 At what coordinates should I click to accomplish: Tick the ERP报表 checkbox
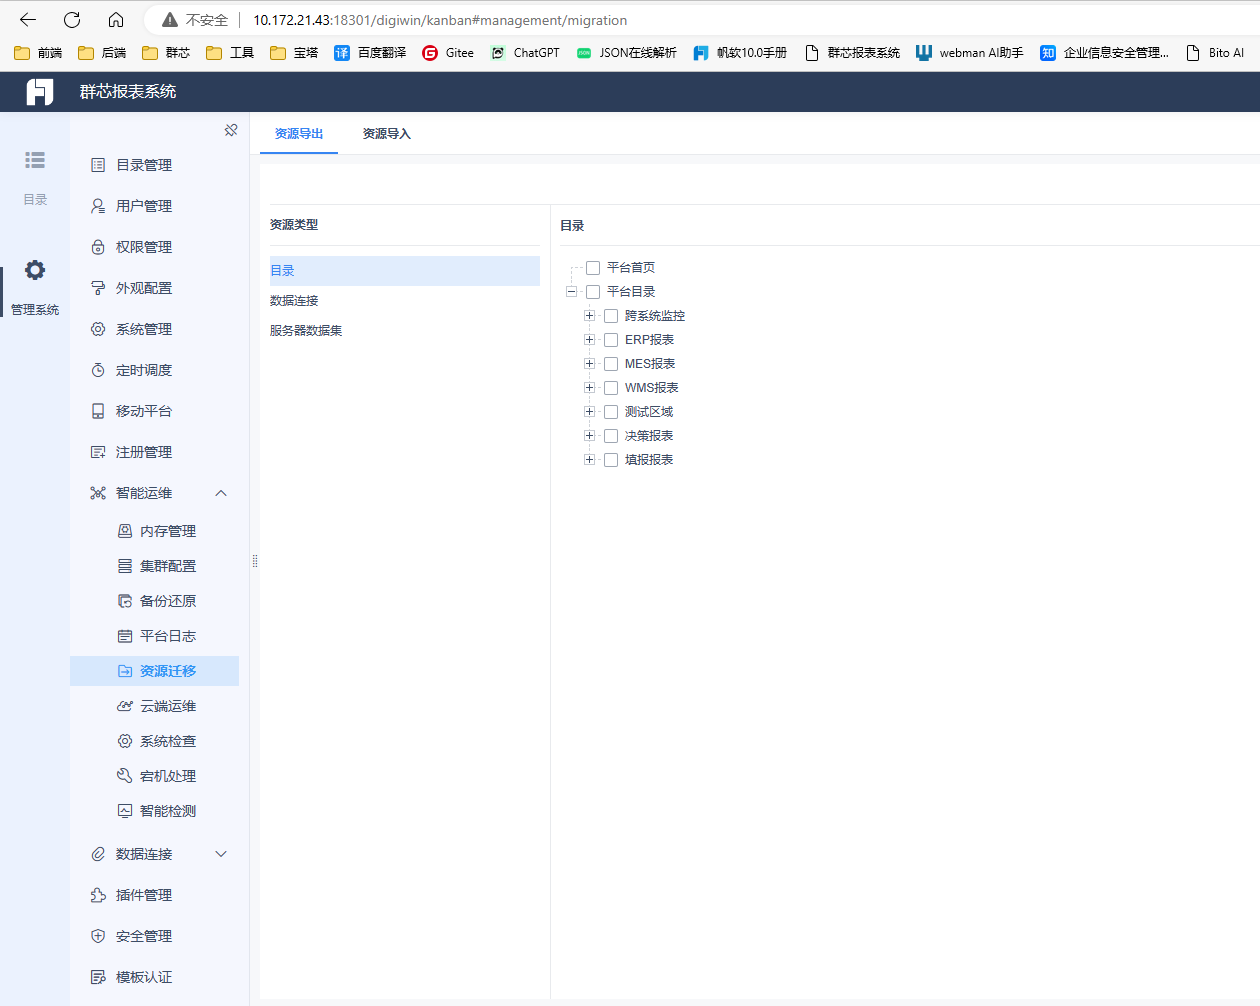click(x=611, y=340)
